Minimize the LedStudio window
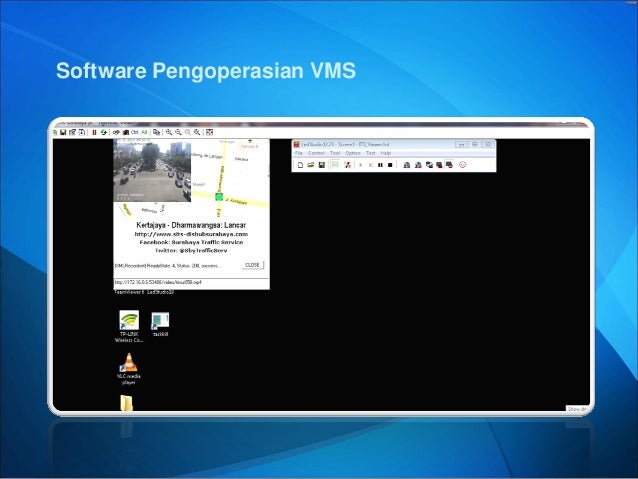 coord(461,144)
